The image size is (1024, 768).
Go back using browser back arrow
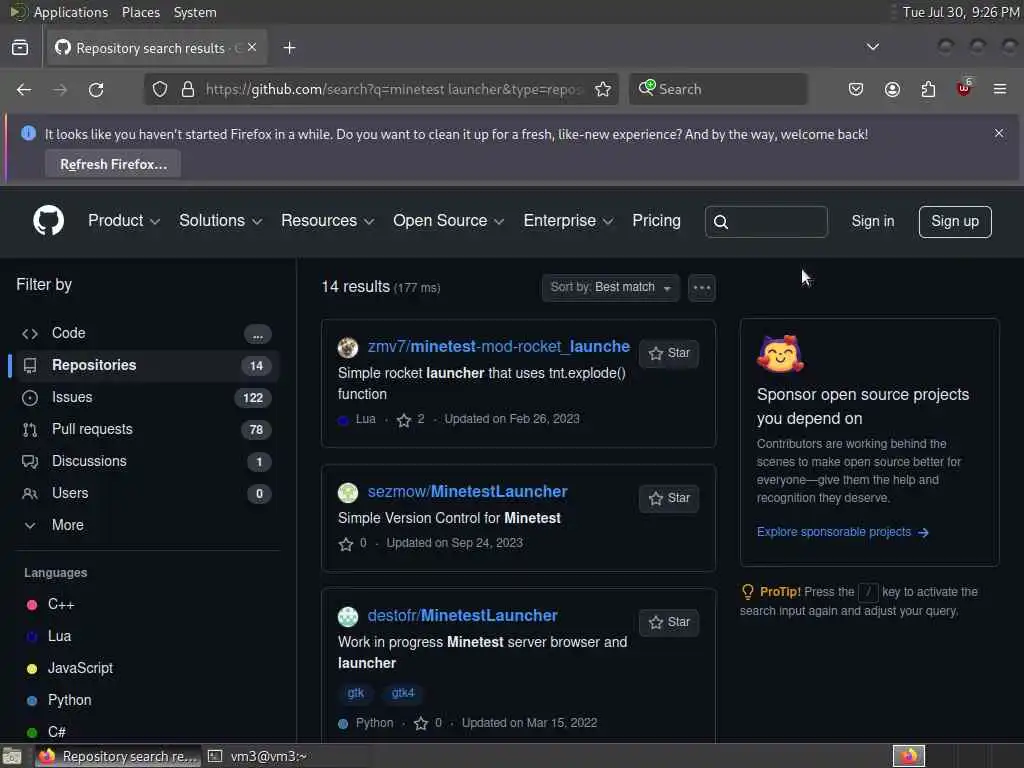(24, 89)
